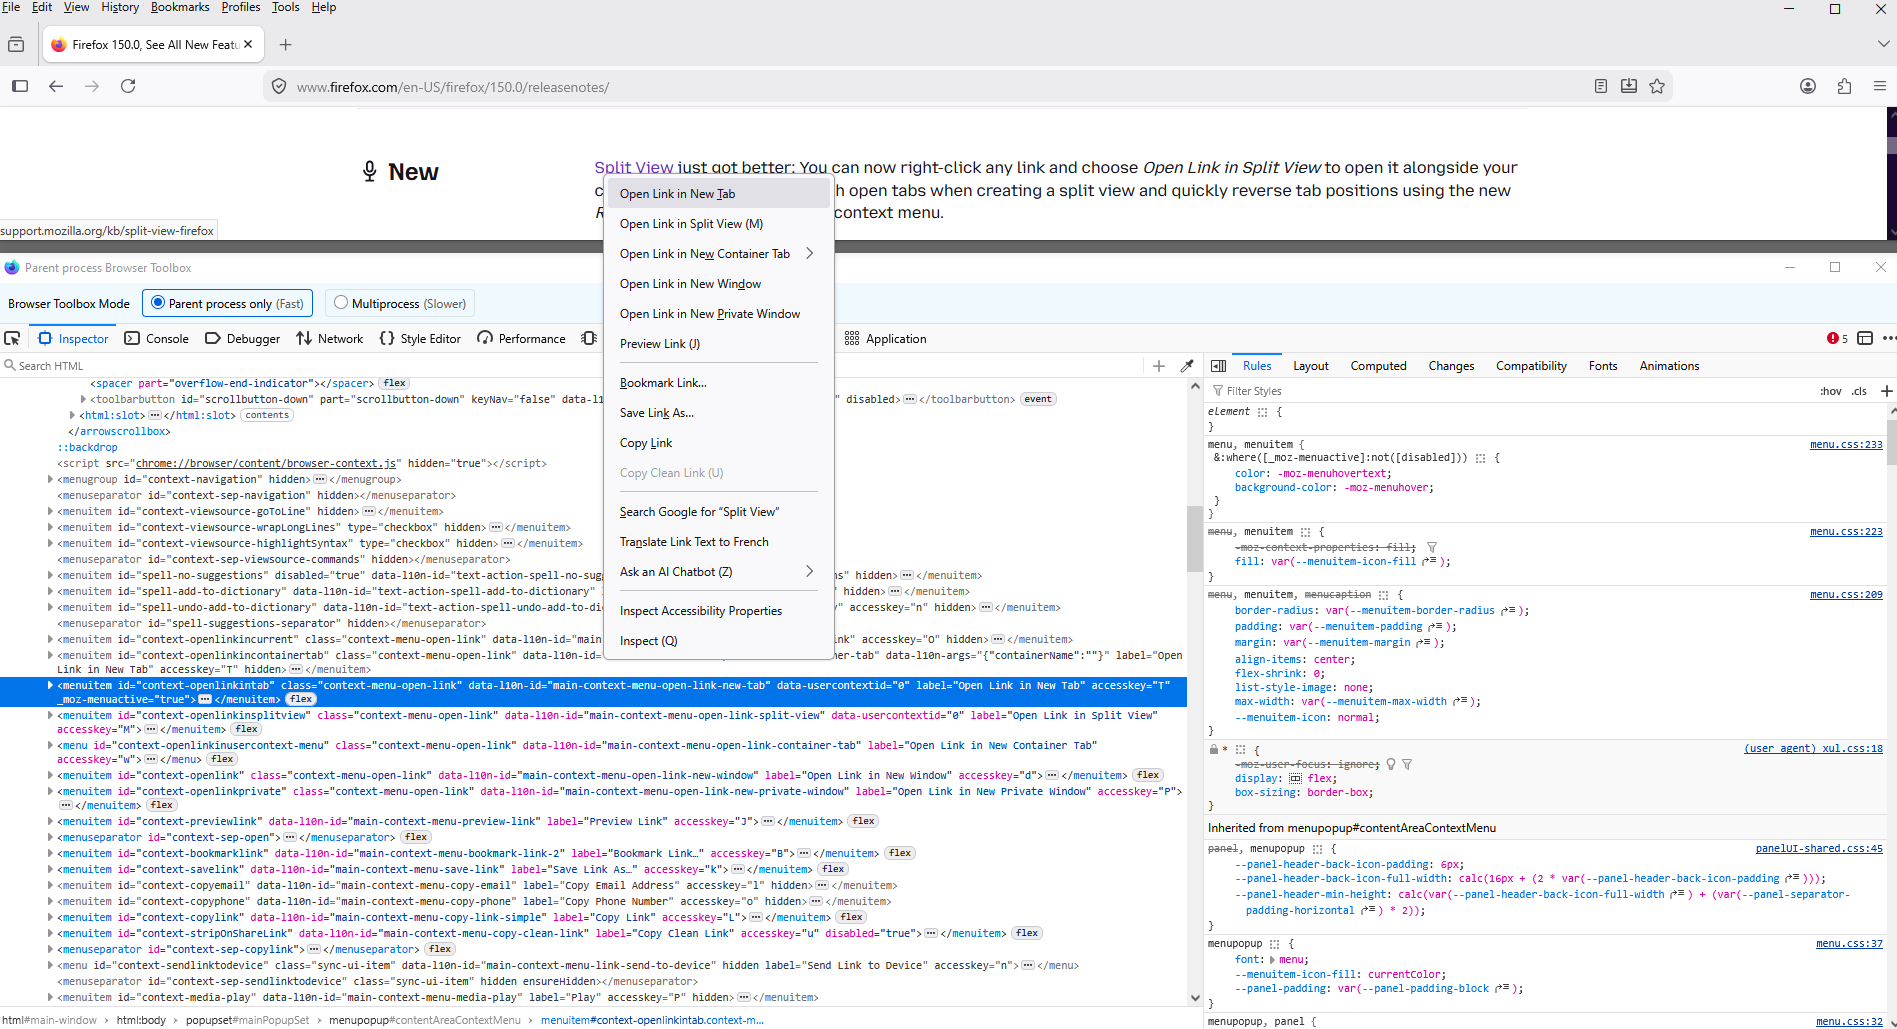
Task: Open the Firefox extensions puzzle icon
Action: [1844, 86]
